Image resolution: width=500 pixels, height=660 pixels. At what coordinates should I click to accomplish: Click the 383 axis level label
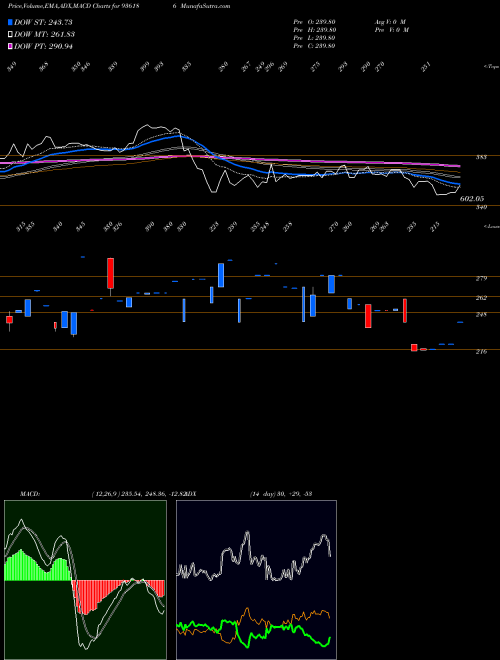(x=481, y=157)
